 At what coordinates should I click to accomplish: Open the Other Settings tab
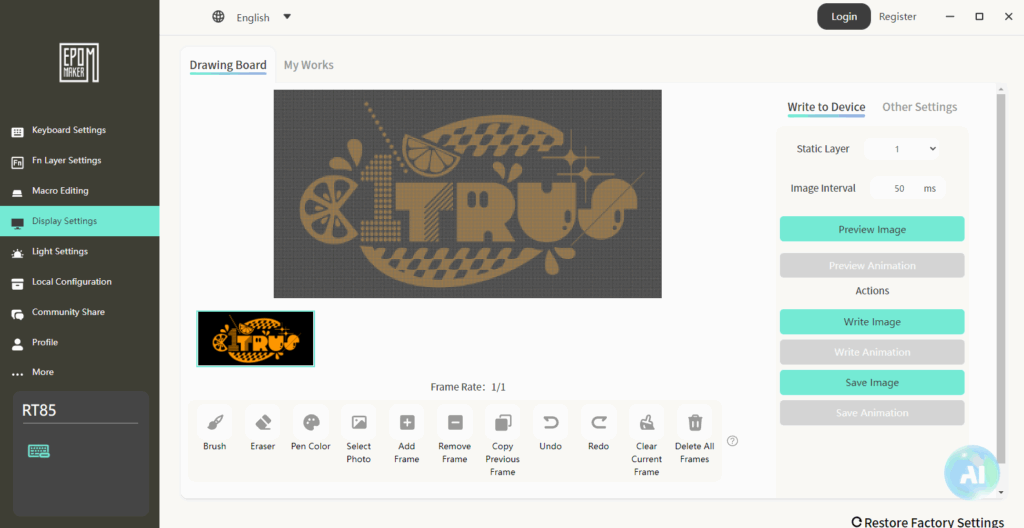point(919,107)
